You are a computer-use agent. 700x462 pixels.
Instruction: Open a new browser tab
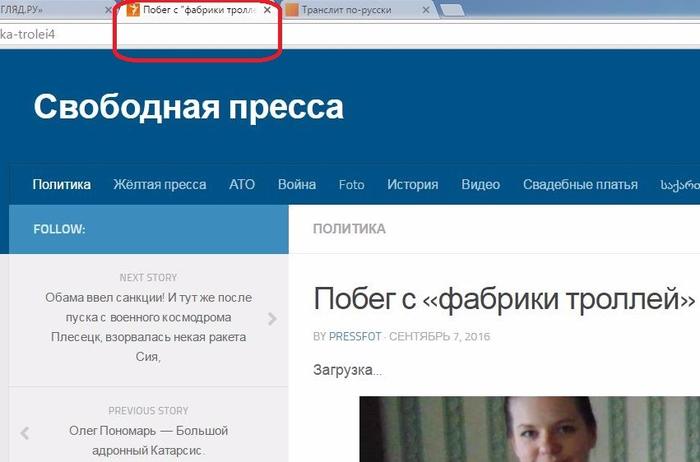pyautogui.click(x=451, y=10)
